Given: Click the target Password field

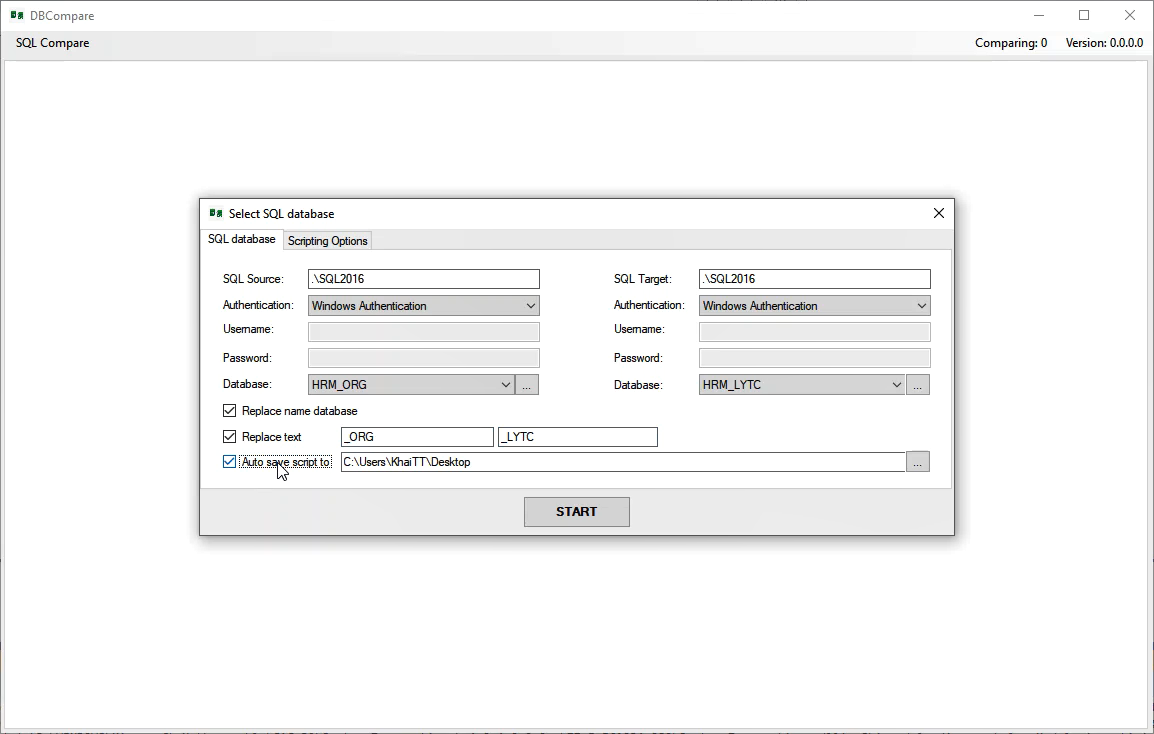Looking at the screenshot, I should pos(815,358).
